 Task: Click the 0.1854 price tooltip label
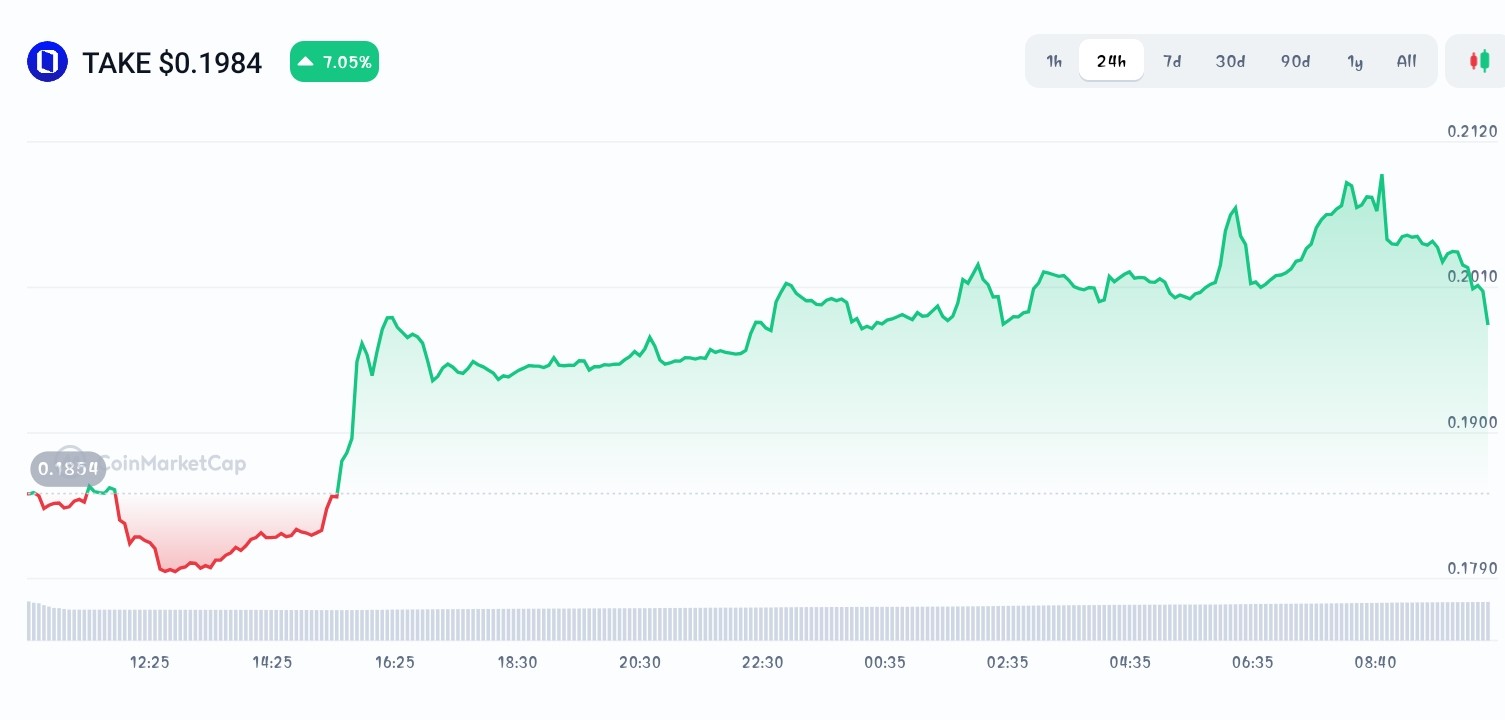(x=67, y=468)
